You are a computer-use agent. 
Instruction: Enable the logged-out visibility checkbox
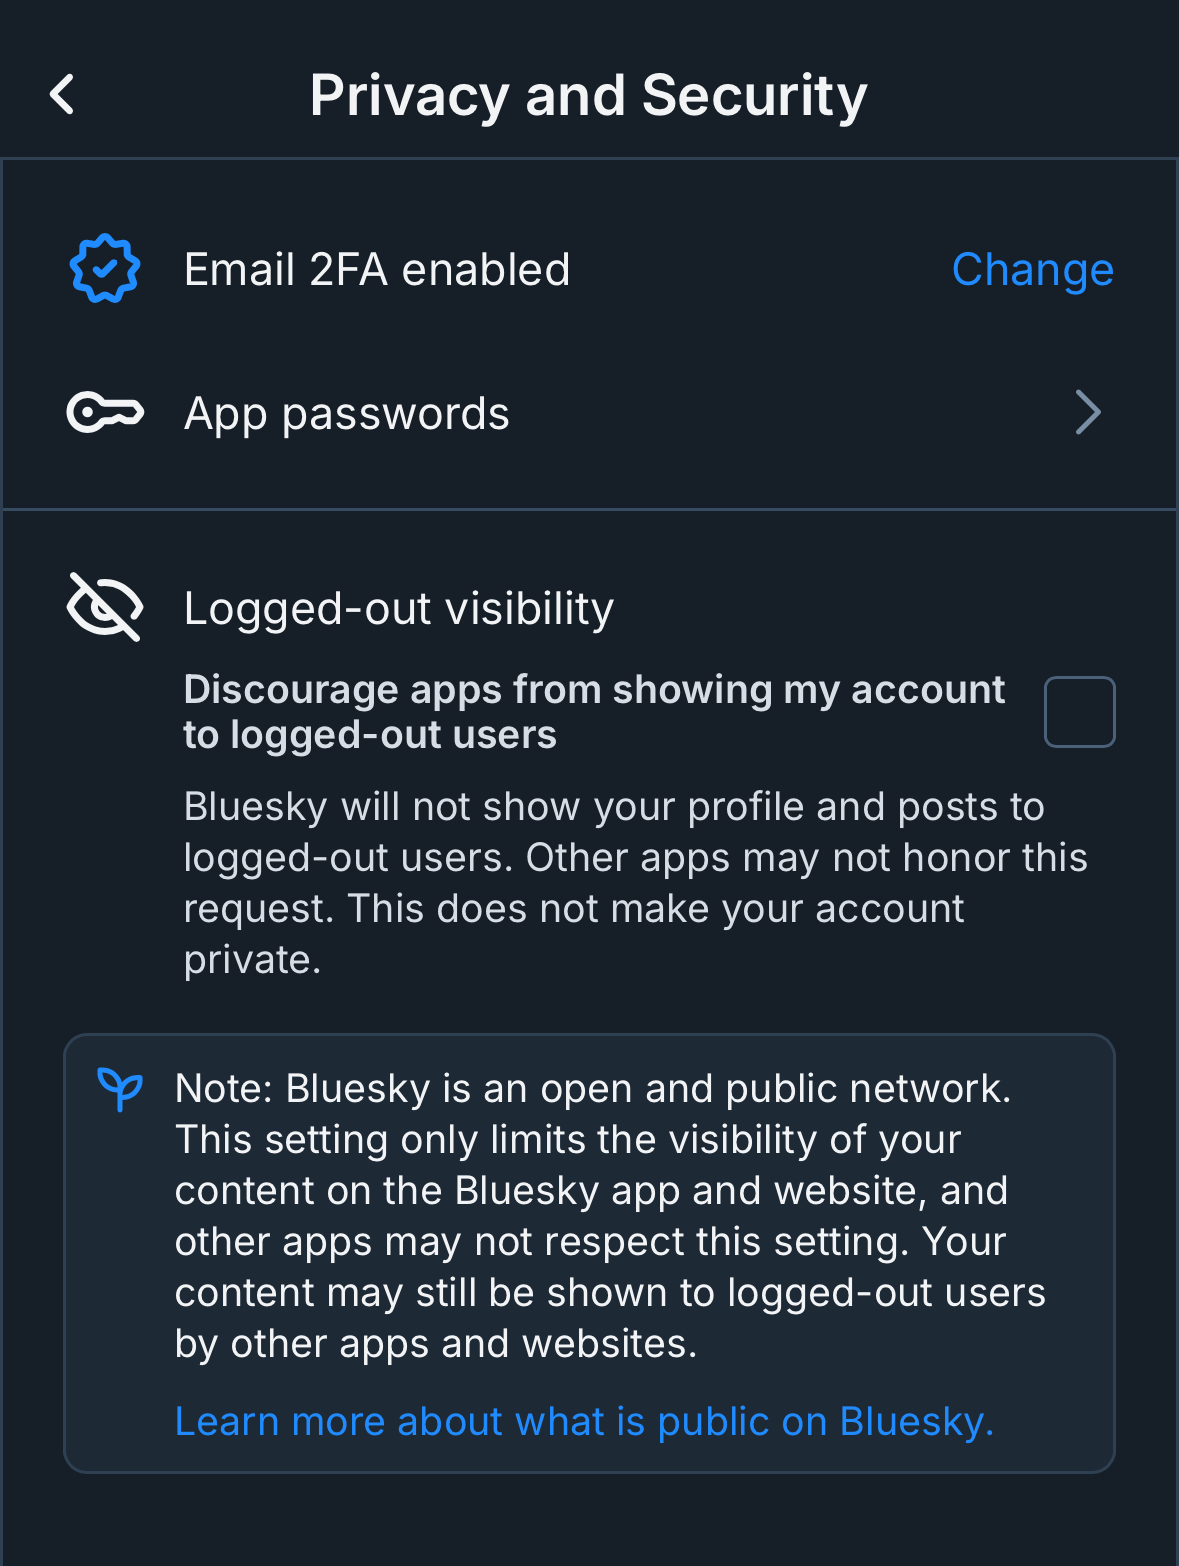click(x=1079, y=712)
